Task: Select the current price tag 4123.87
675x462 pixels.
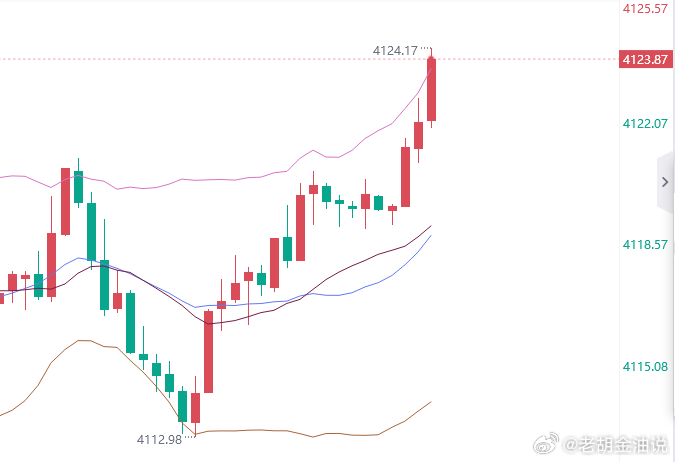Action: 646,59
